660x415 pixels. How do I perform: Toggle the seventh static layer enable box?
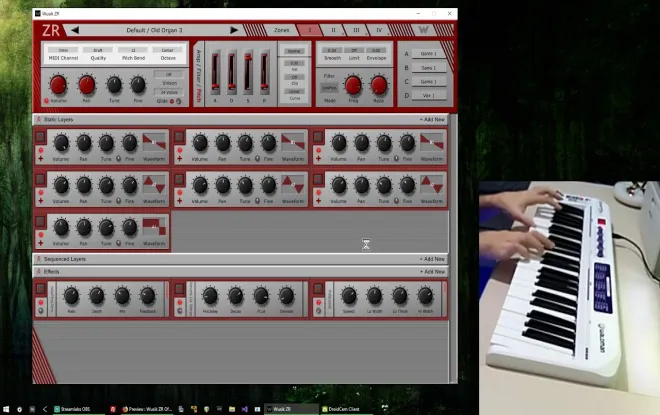tap(40, 221)
